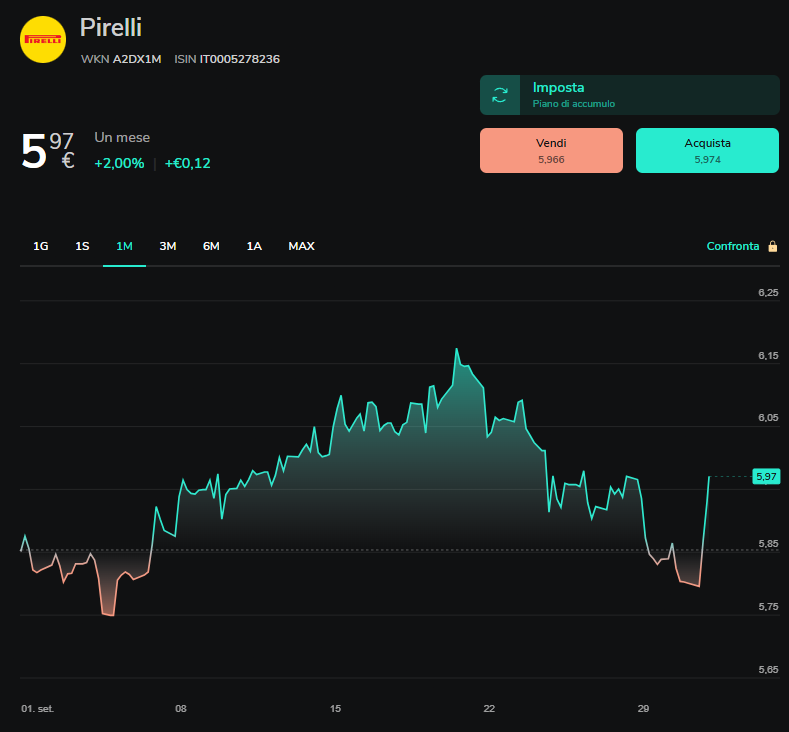This screenshot has width=789, height=732.
Task: Open the Confronta compare link
Action: (x=733, y=246)
